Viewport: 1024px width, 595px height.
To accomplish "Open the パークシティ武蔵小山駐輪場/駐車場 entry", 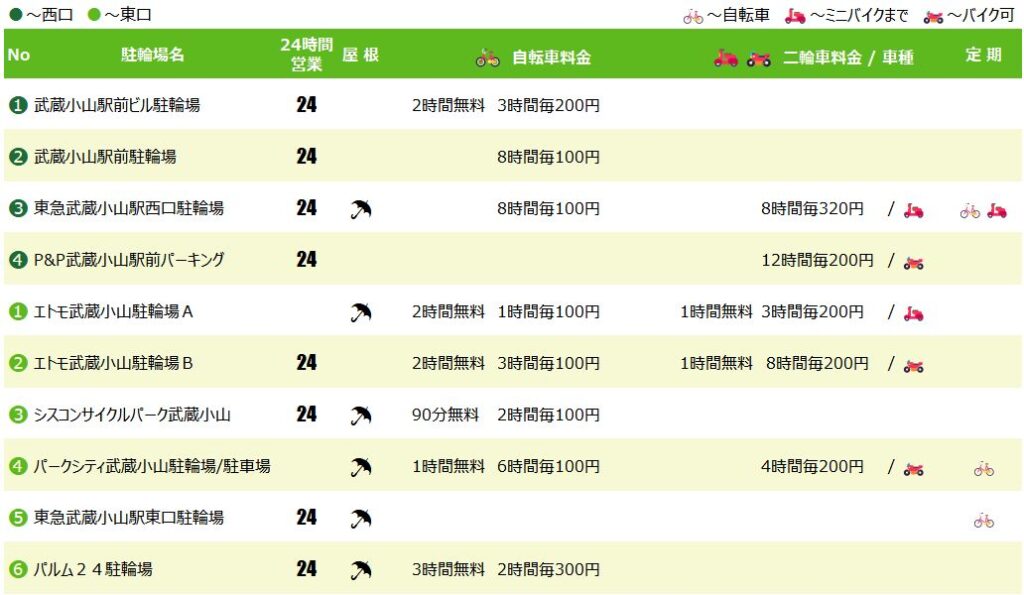I will point(152,466).
